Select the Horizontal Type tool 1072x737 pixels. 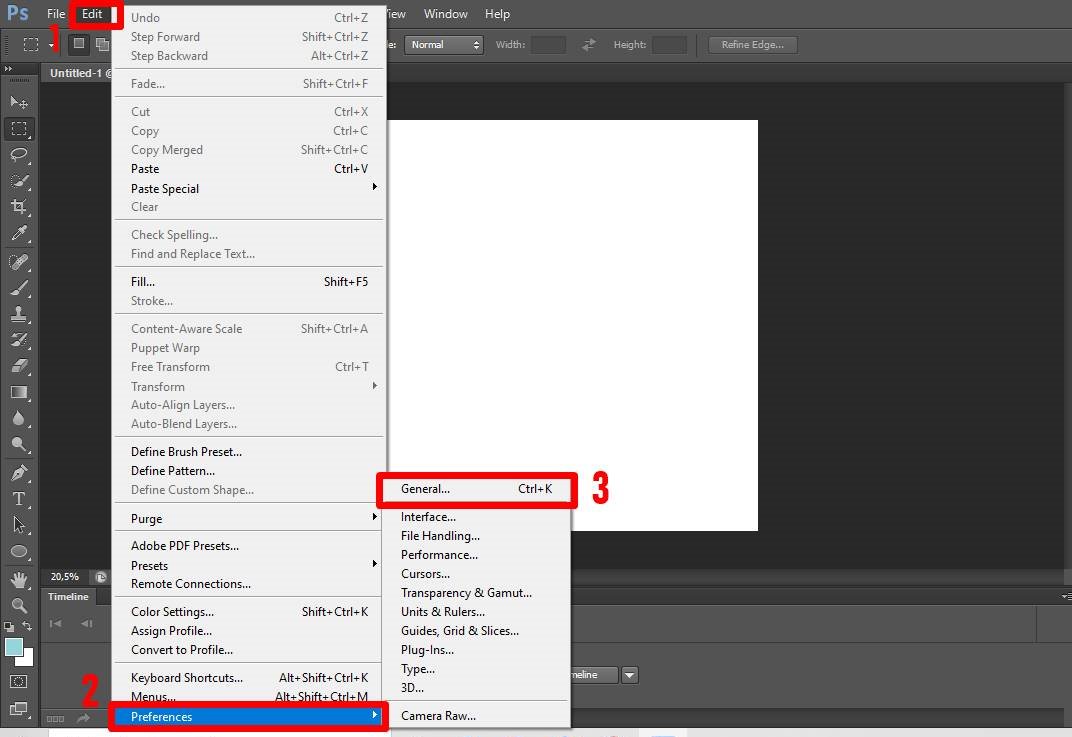click(18, 498)
